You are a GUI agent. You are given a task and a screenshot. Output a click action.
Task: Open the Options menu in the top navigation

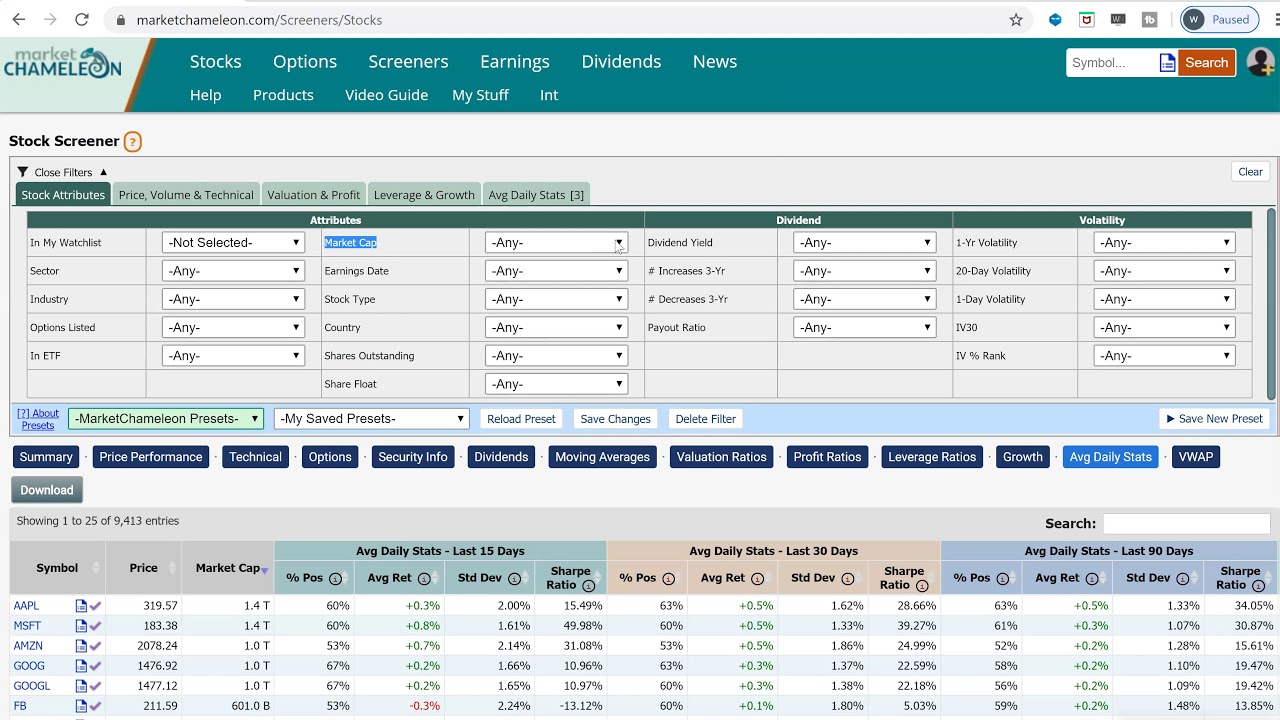(305, 62)
